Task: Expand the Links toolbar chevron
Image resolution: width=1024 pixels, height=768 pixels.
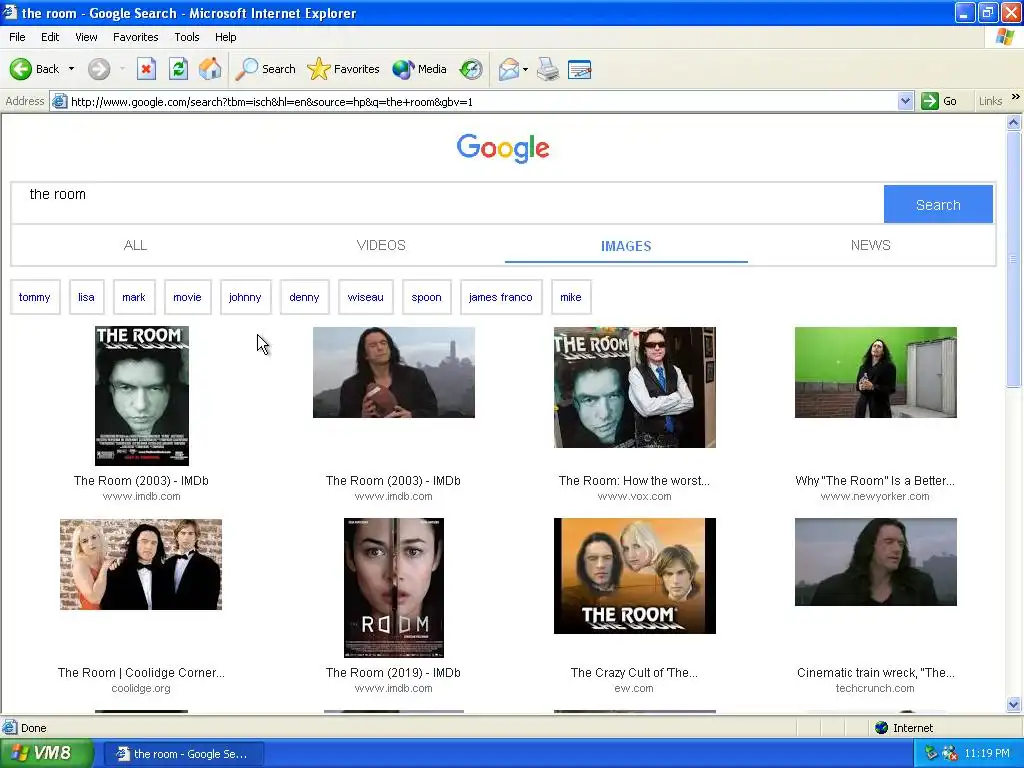Action: [x=1016, y=97]
